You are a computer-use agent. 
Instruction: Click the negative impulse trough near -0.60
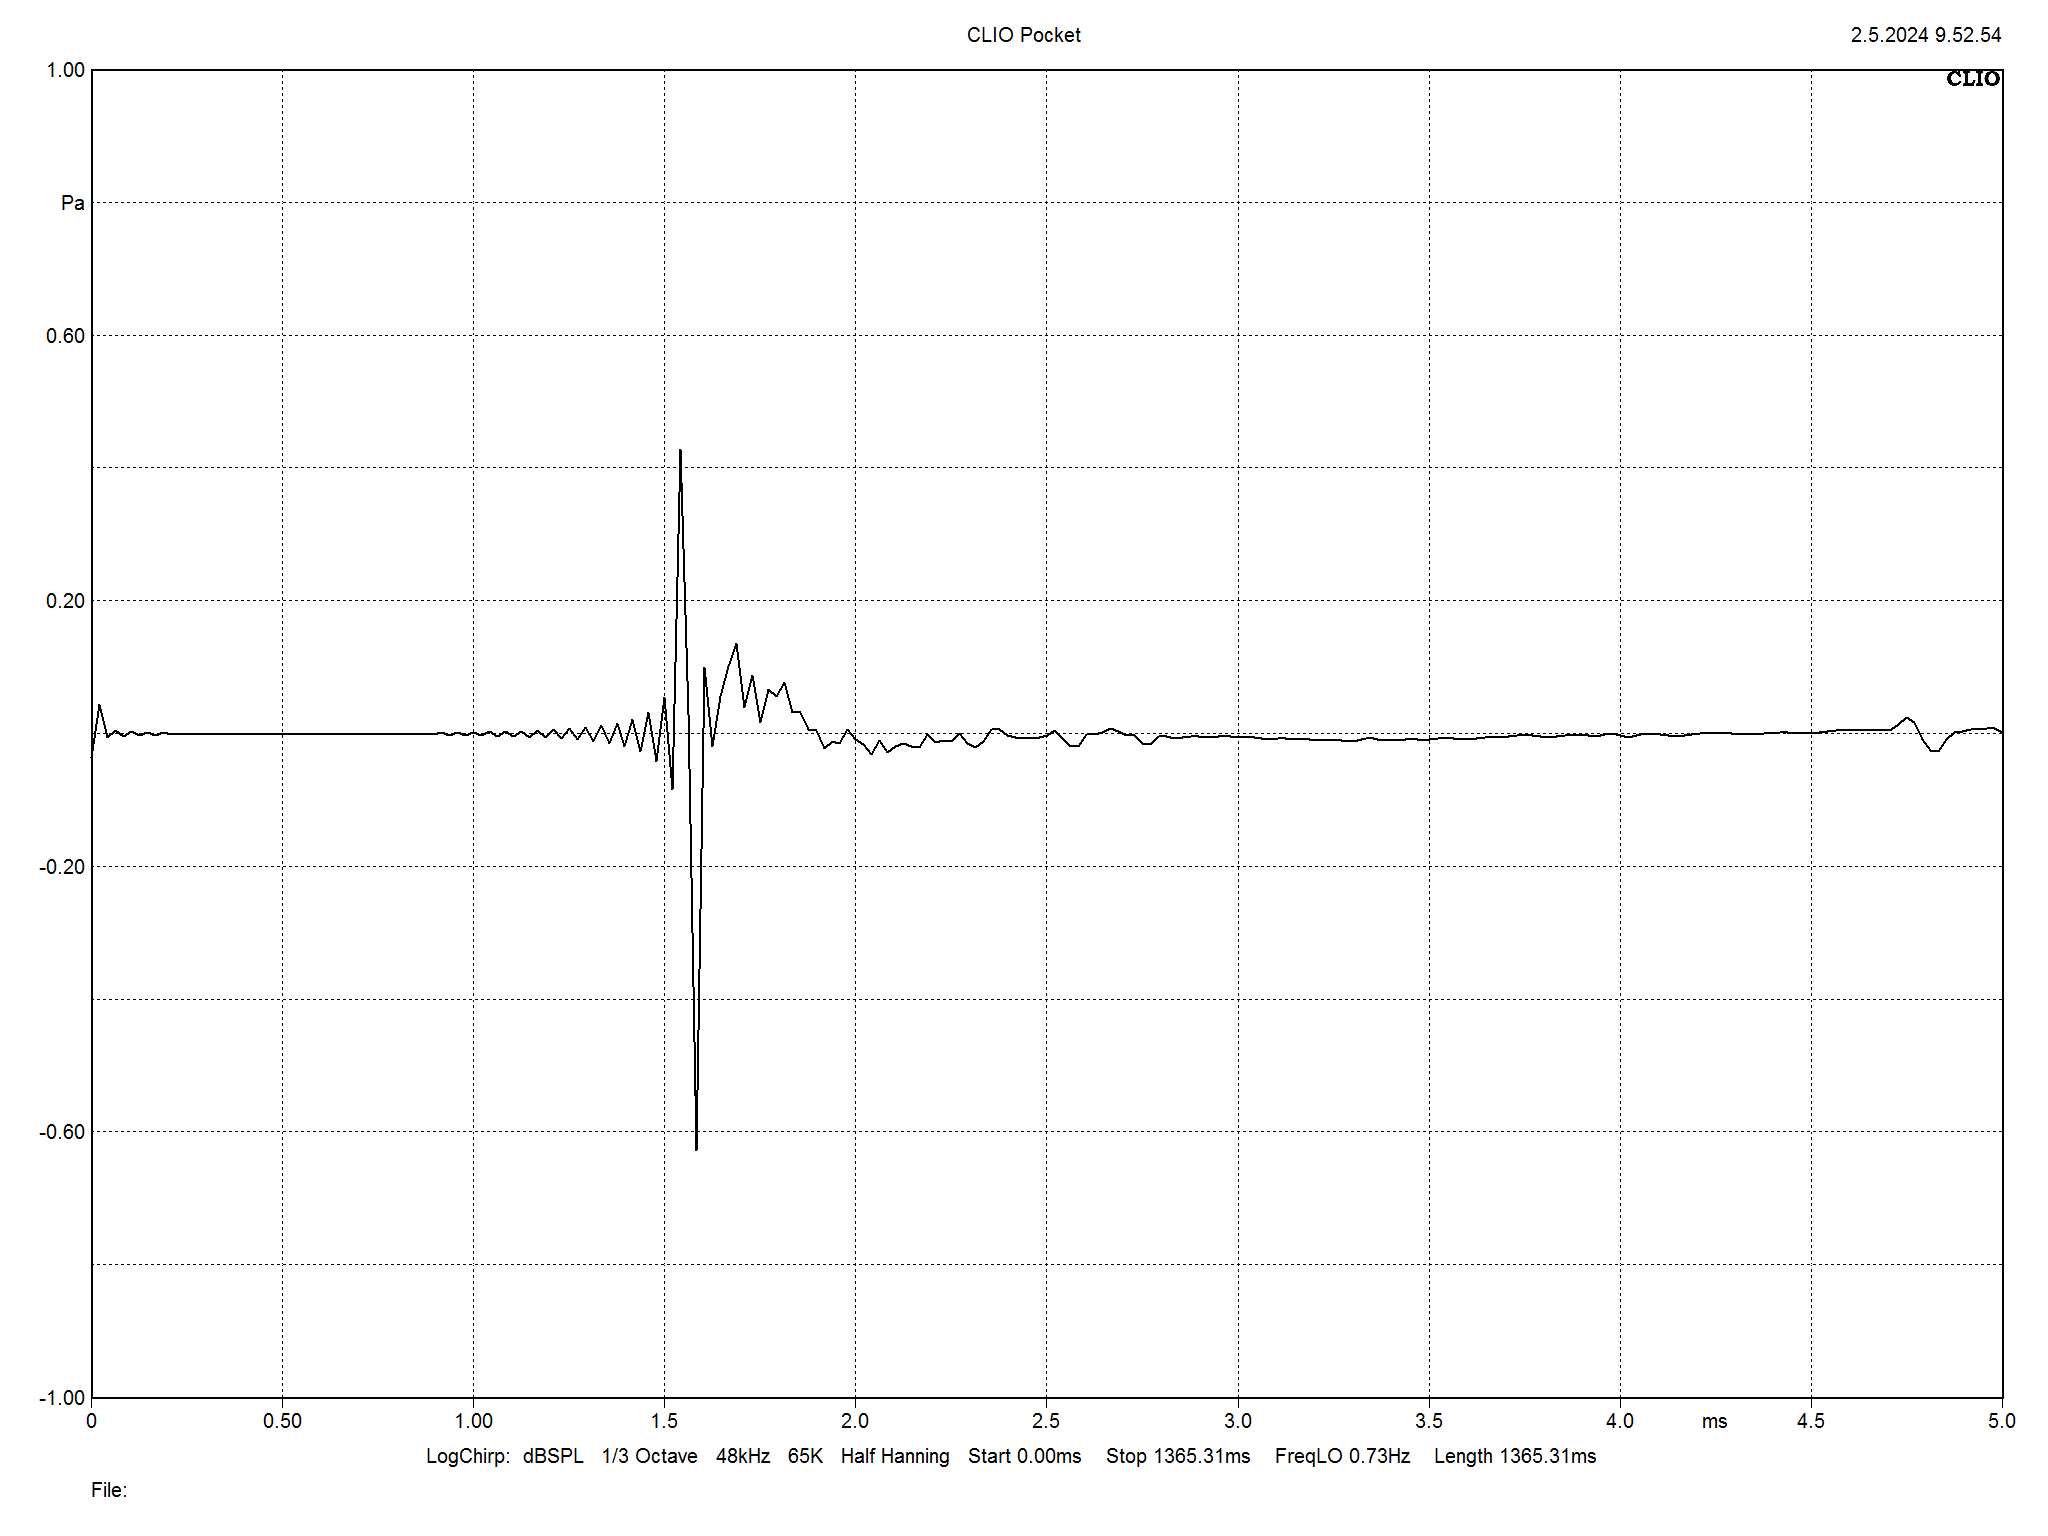click(696, 1147)
